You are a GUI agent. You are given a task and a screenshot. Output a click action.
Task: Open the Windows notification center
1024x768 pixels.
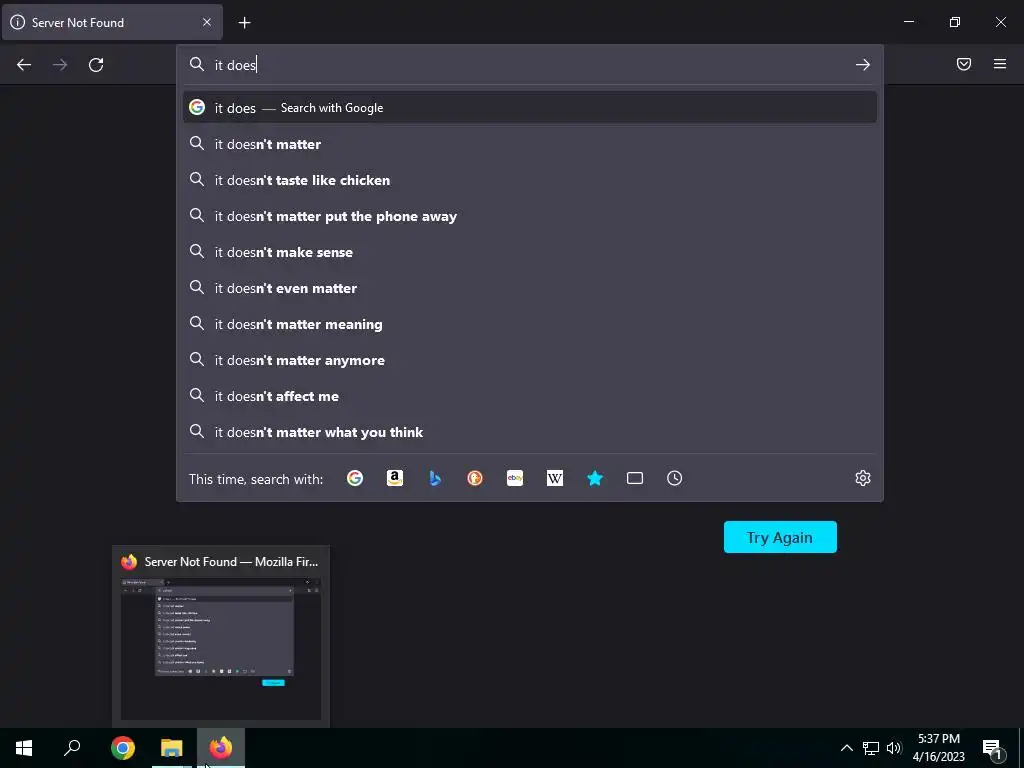pyautogui.click(x=993, y=748)
